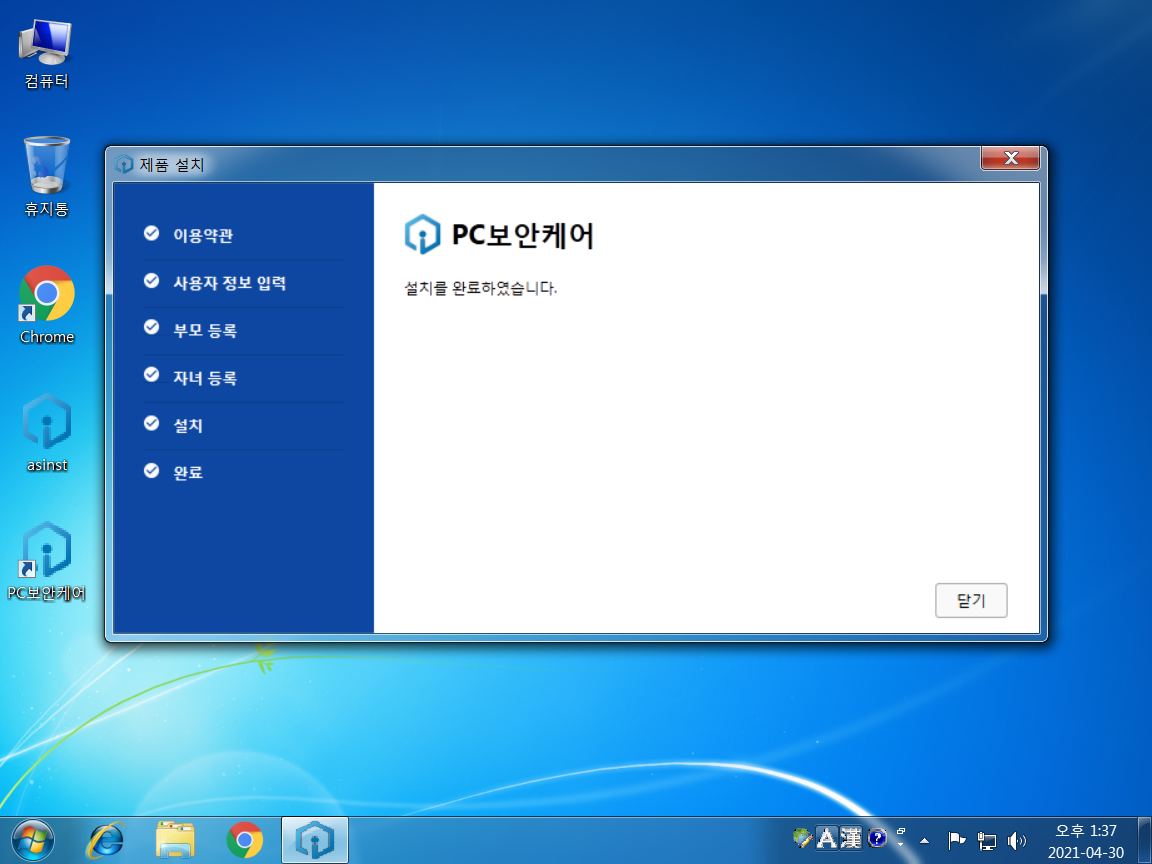Screen dimensions: 1152x864
Task: Select the asinst desktop icon
Action: 46,433
